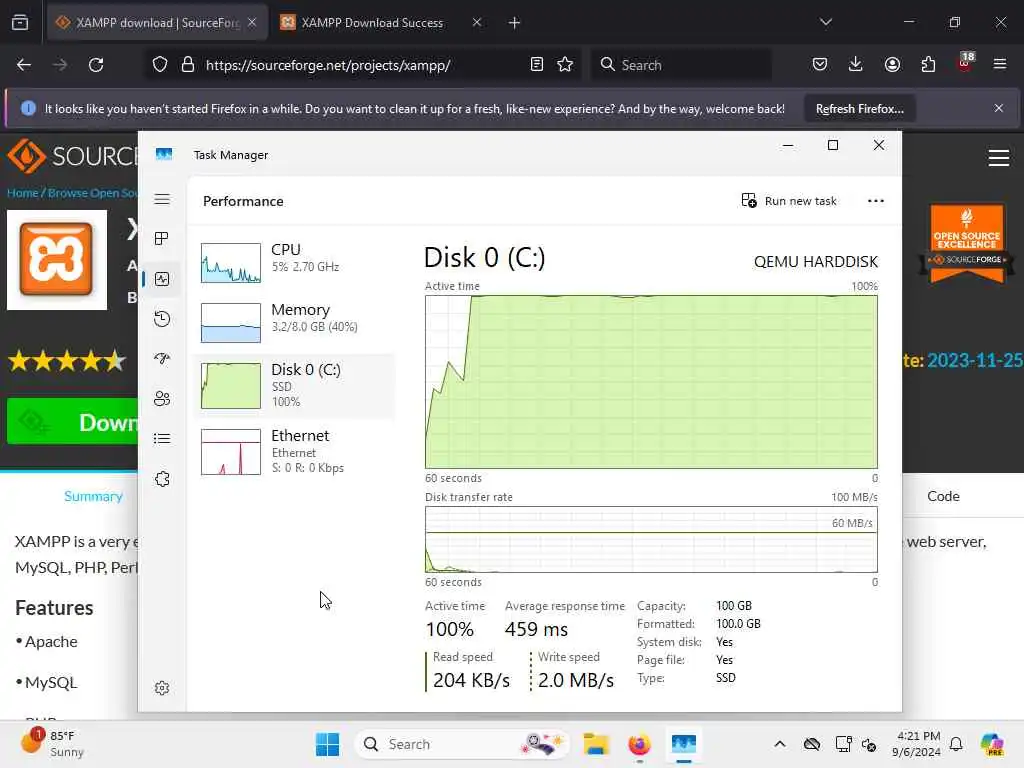
Task: Open Firefox View tab overview icon
Action: 20,23
